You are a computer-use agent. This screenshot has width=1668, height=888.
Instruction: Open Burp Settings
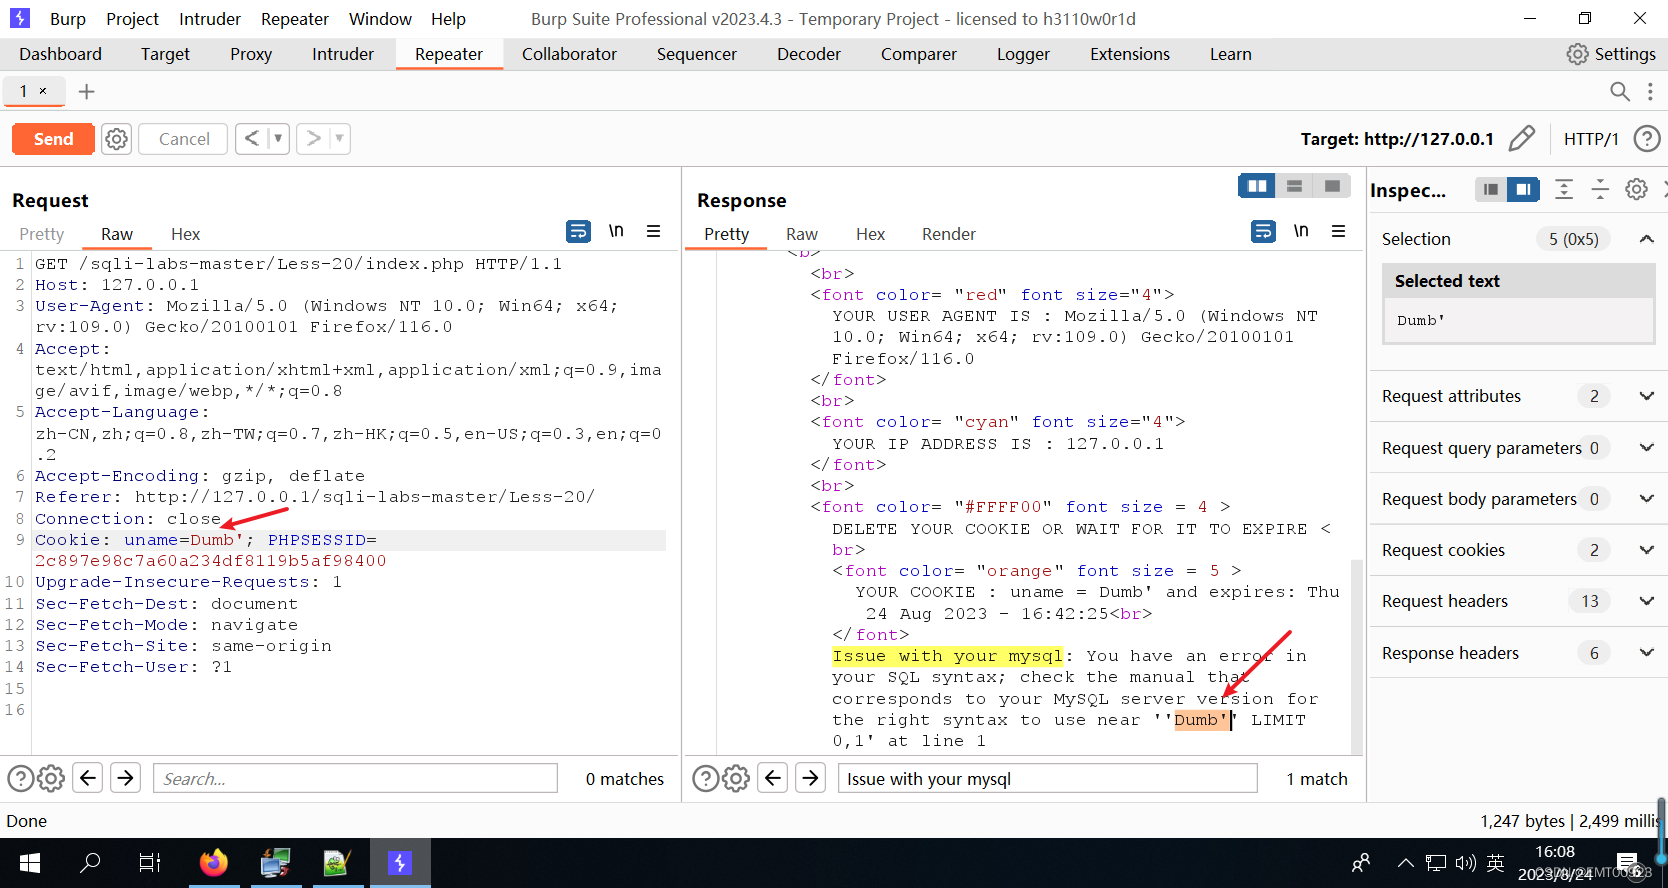pos(1611,54)
